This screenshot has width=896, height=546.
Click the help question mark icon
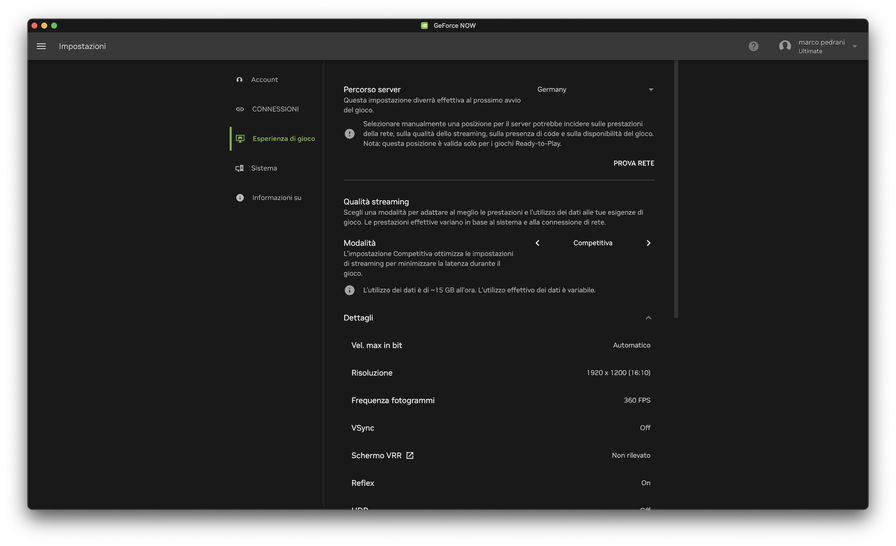coord(753,46)
